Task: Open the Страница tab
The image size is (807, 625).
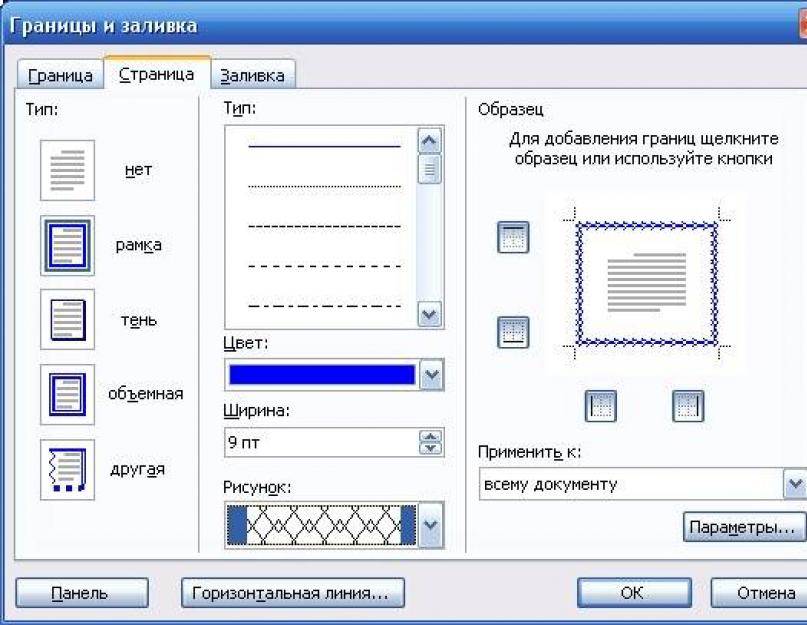Action: [156, 74]
